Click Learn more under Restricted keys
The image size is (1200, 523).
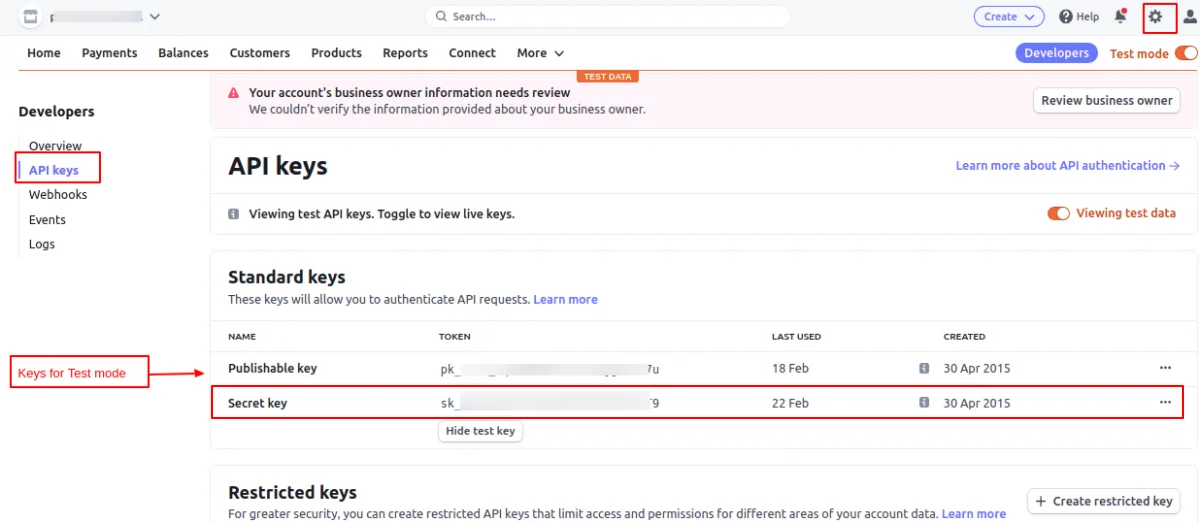(x=974, y=514)
